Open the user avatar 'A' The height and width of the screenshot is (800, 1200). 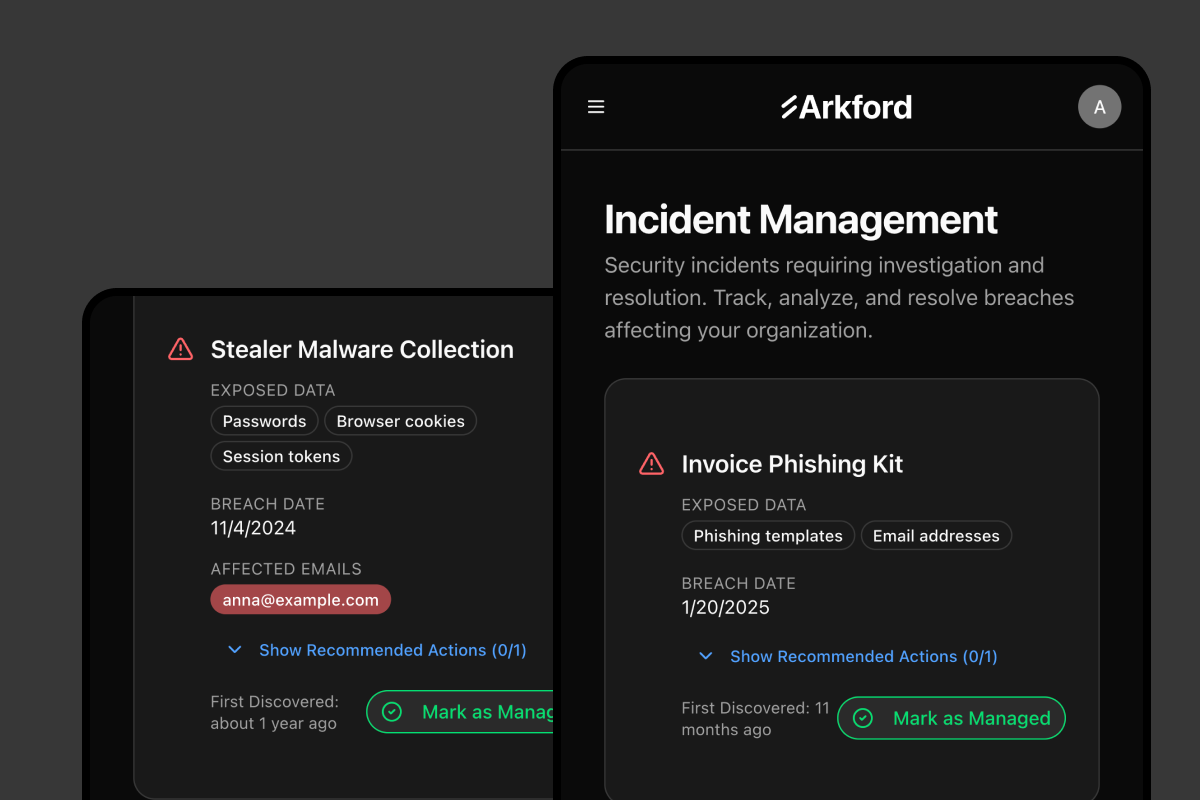point(1099,107)
